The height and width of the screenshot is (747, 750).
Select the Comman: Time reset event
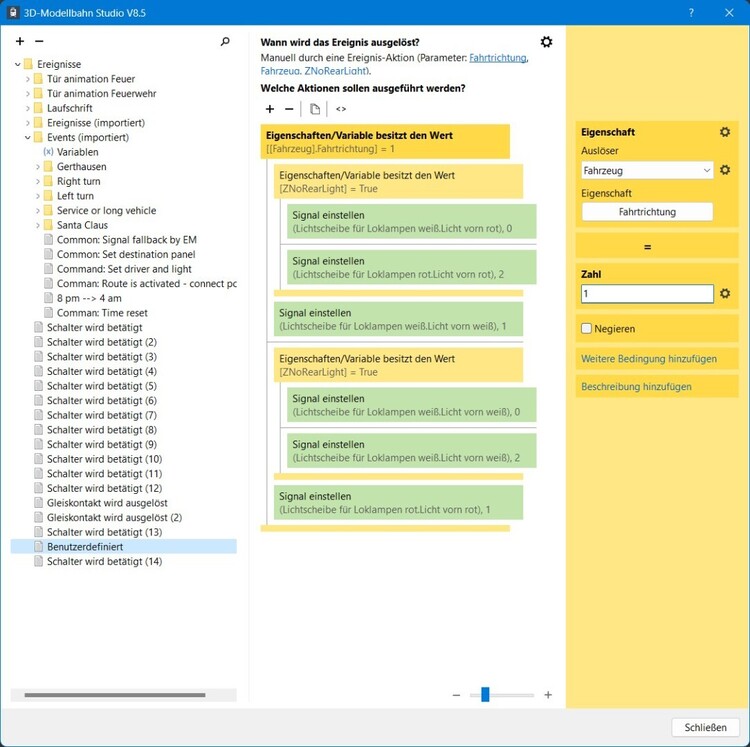click(102, 313)
